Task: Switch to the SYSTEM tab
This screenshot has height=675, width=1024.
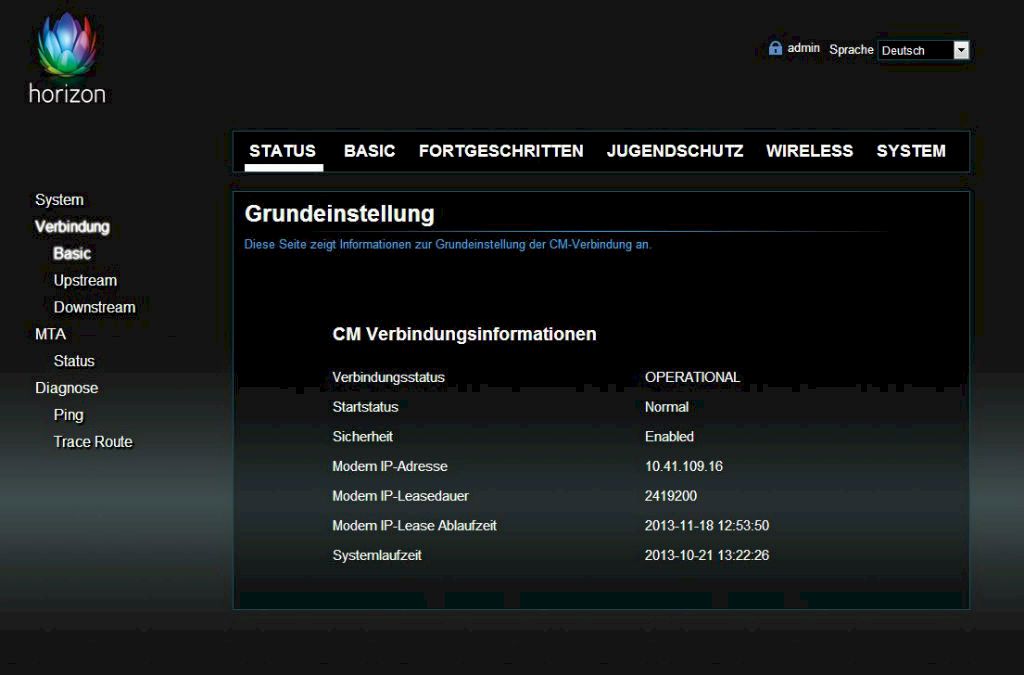Action: (911, 151)
